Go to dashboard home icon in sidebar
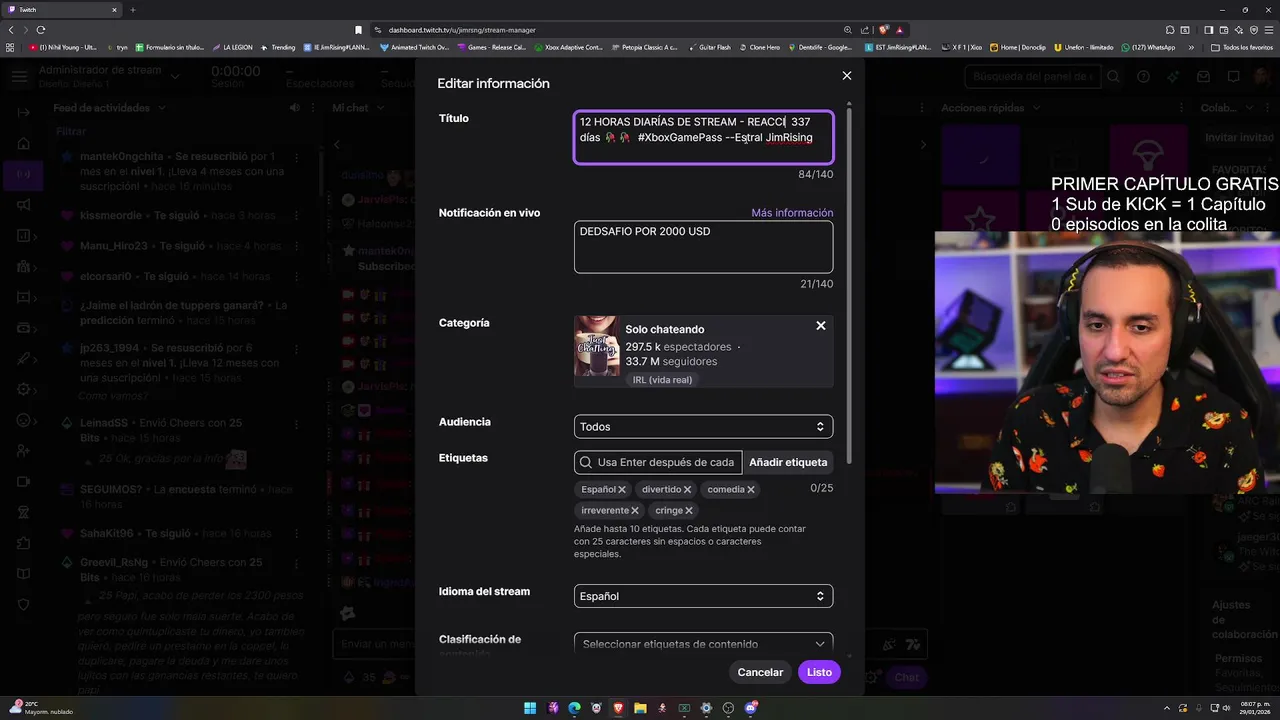The image size is (1280, 720). tap(24, 143)
